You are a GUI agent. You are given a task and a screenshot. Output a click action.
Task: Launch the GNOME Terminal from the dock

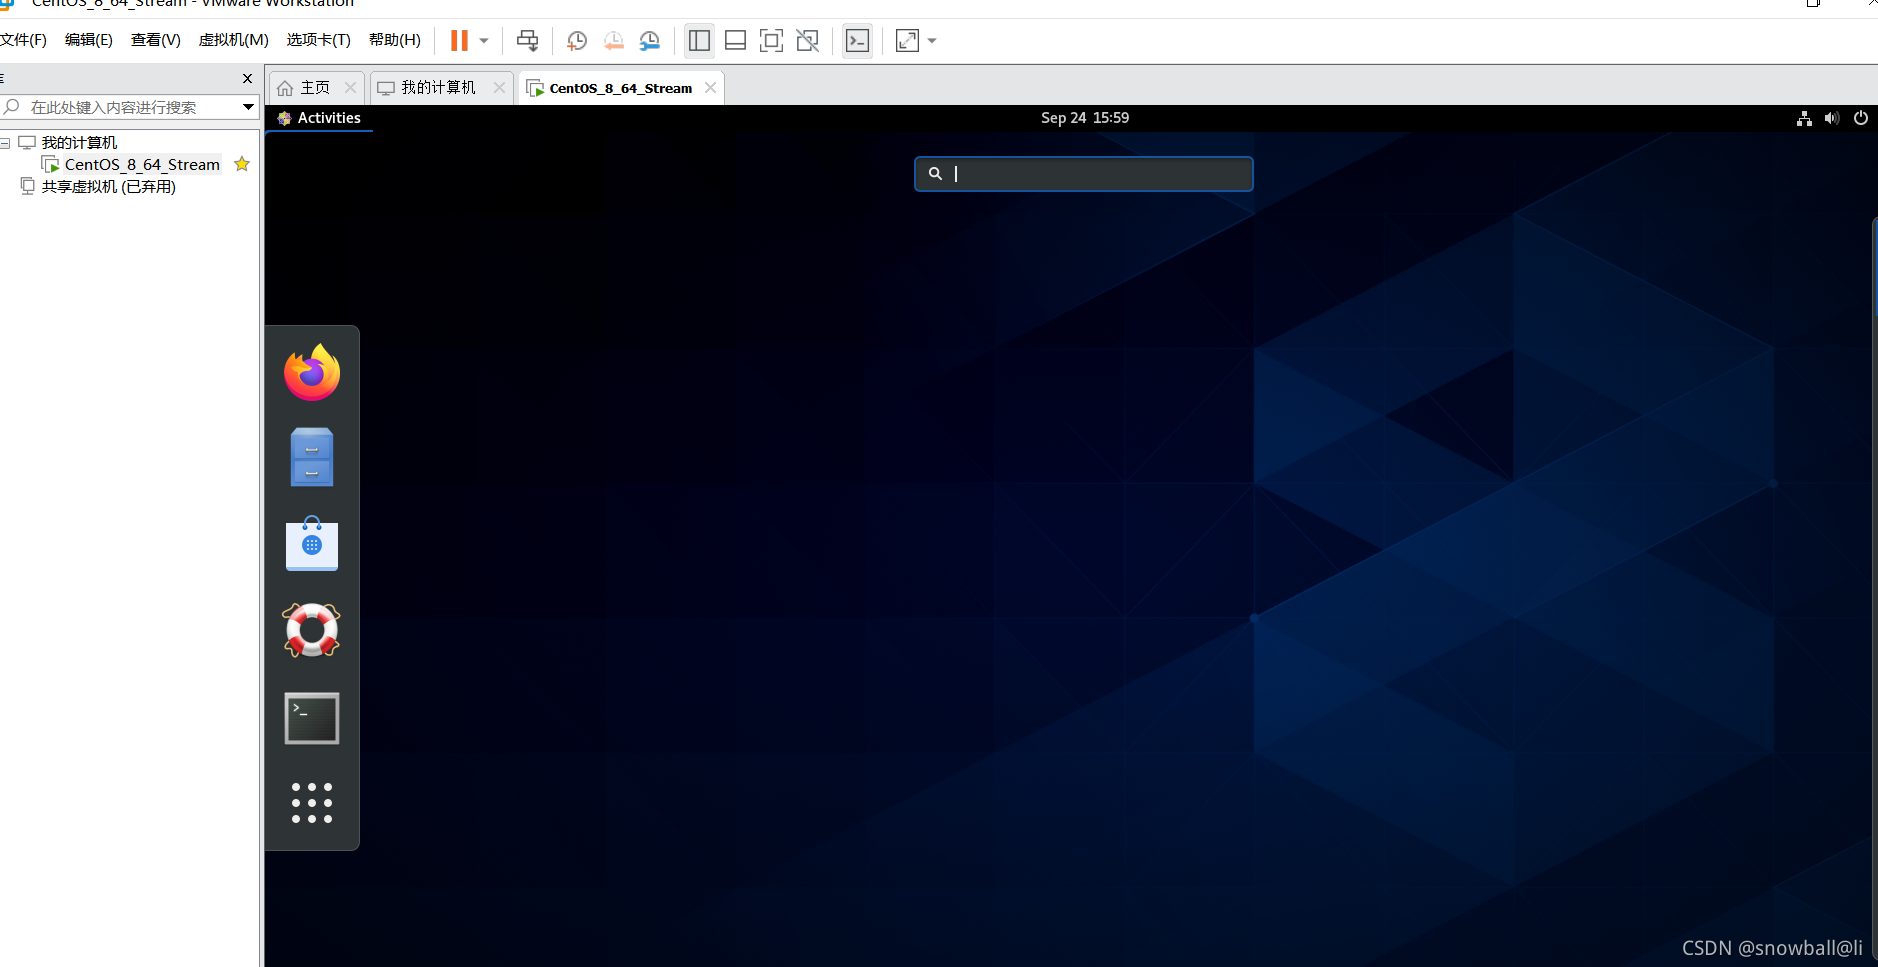tap(311, 717)
